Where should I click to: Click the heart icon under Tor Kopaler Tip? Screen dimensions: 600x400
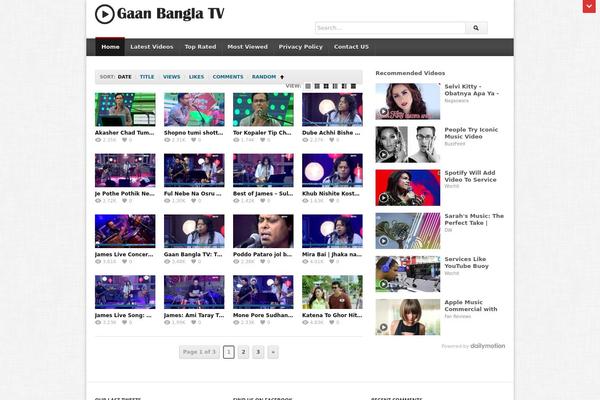point(262,140)
